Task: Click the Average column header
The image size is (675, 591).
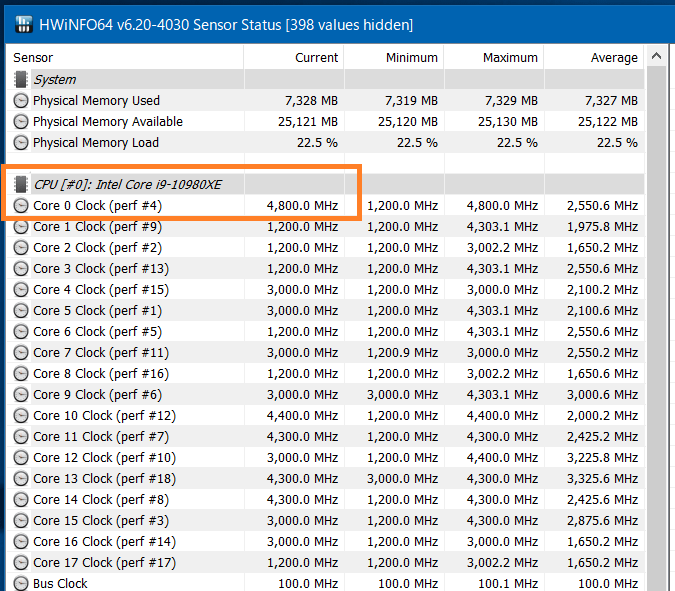Action: click(x=594, y=57)
